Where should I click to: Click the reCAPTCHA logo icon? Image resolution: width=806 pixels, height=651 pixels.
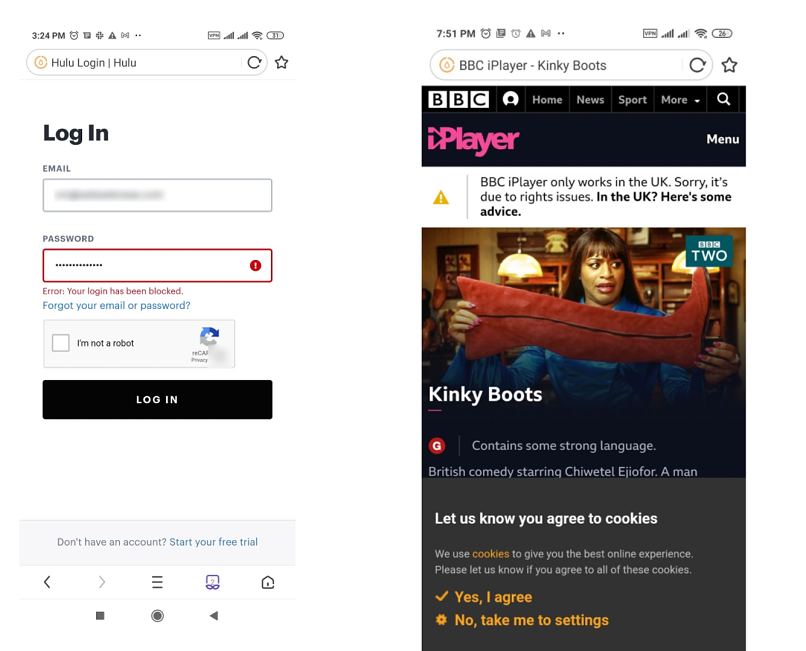click(x=209, y=337)
